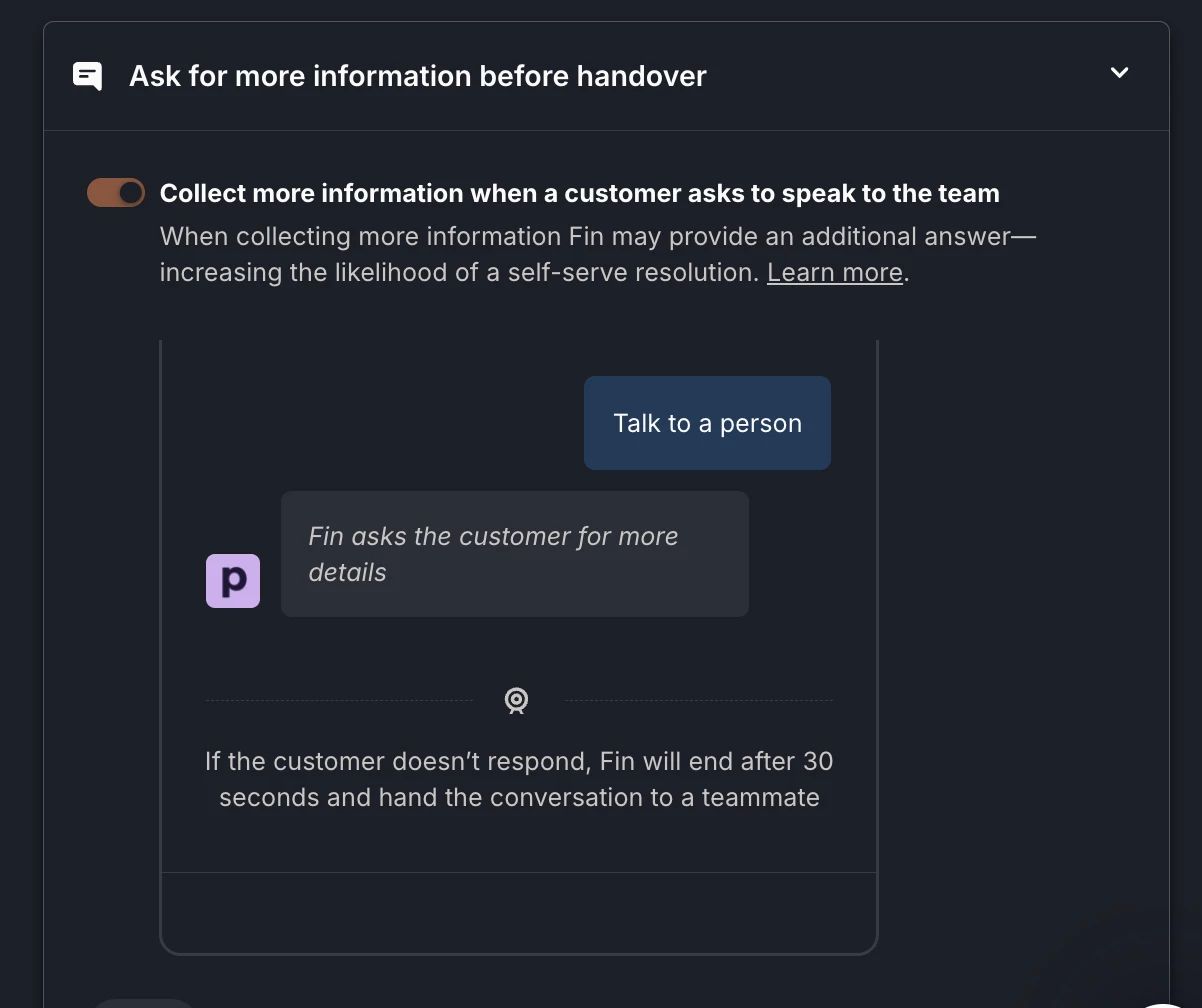Click the dotted divider line right of target icon
Screen dimensions: 1202x1008
point(698,700)
